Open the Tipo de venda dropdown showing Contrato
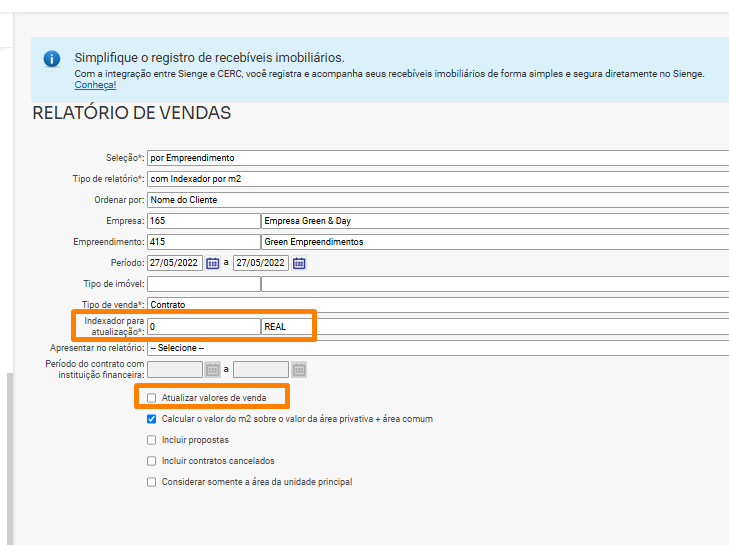The width and height of the screenshot is (729, 545). pyautogui.click(x=438, y=305)
